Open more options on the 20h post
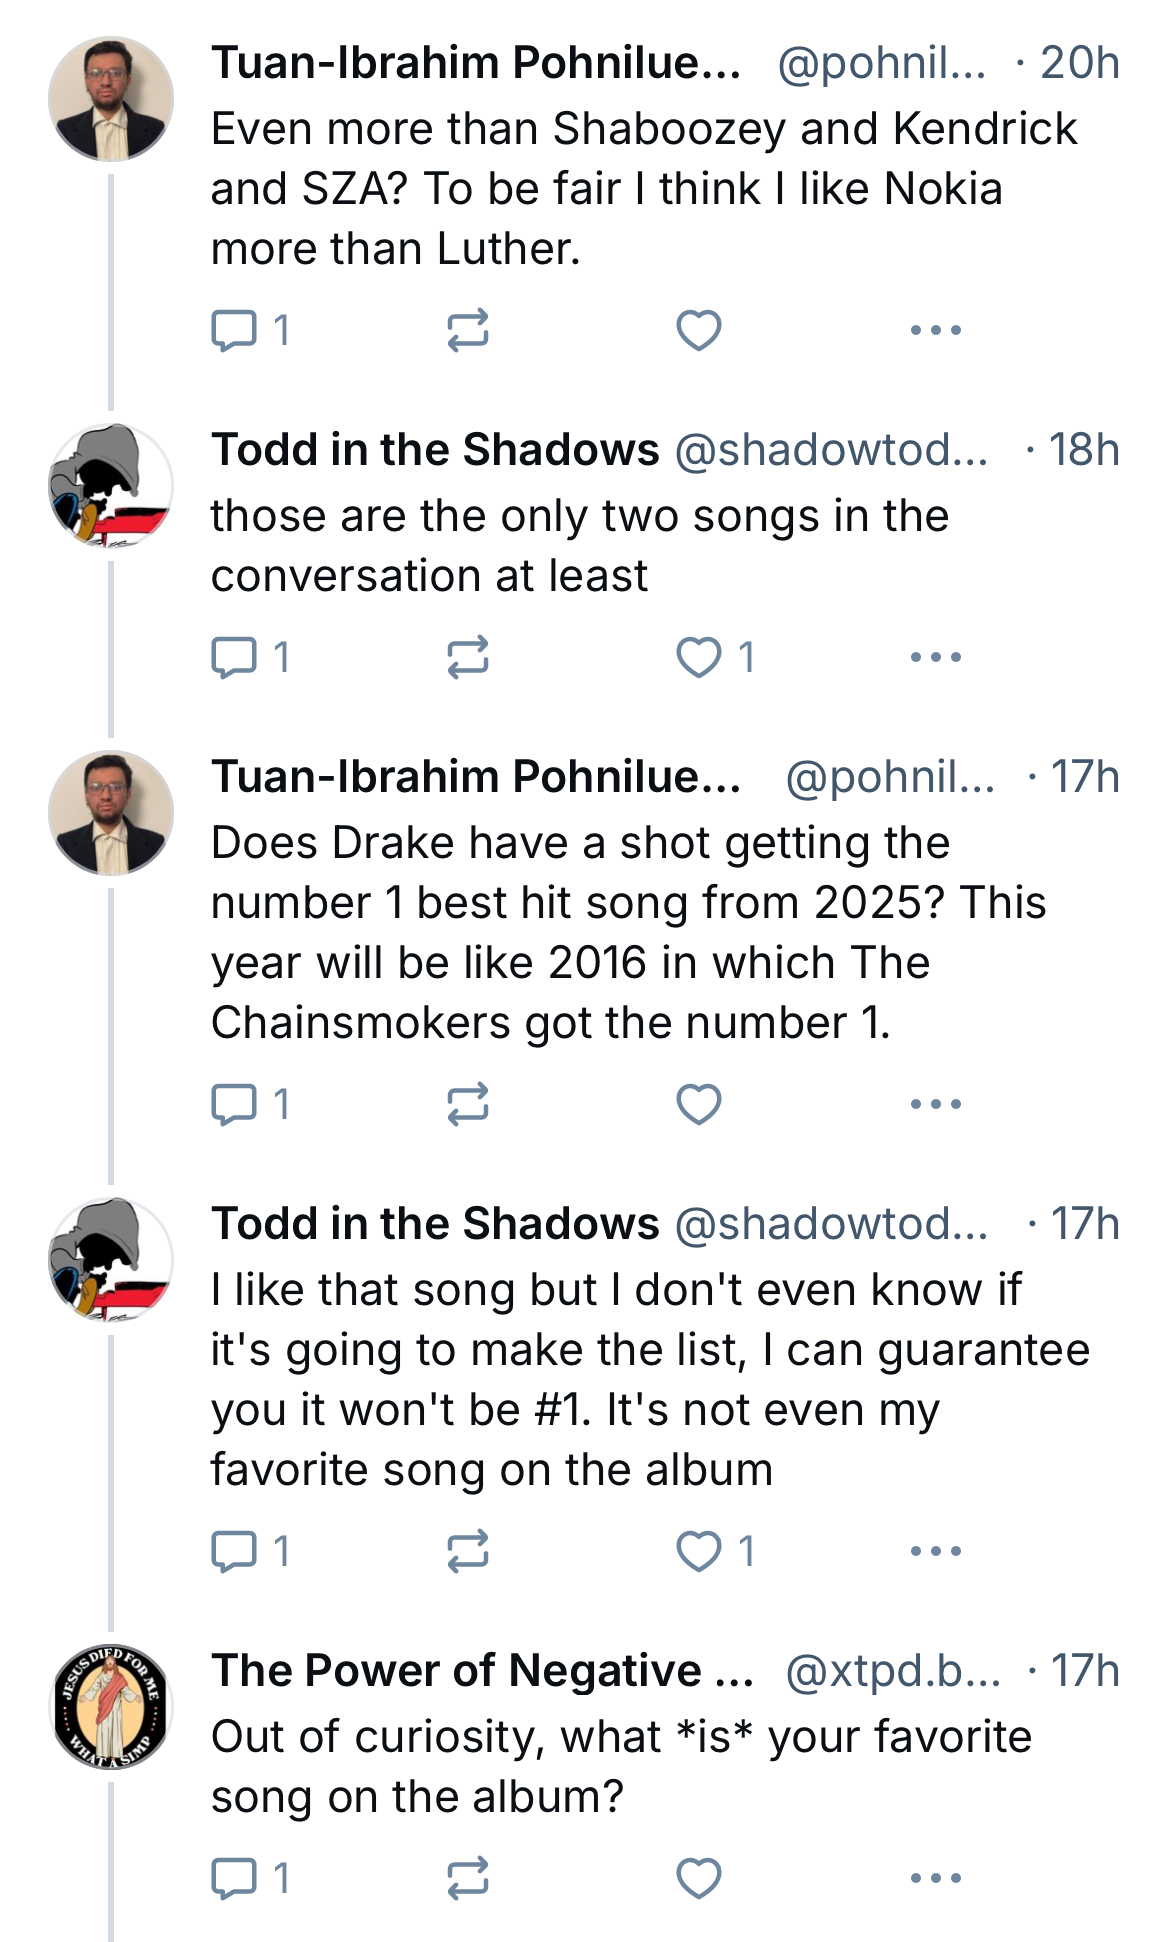The image size is (1170, 1942). [936, 330]
